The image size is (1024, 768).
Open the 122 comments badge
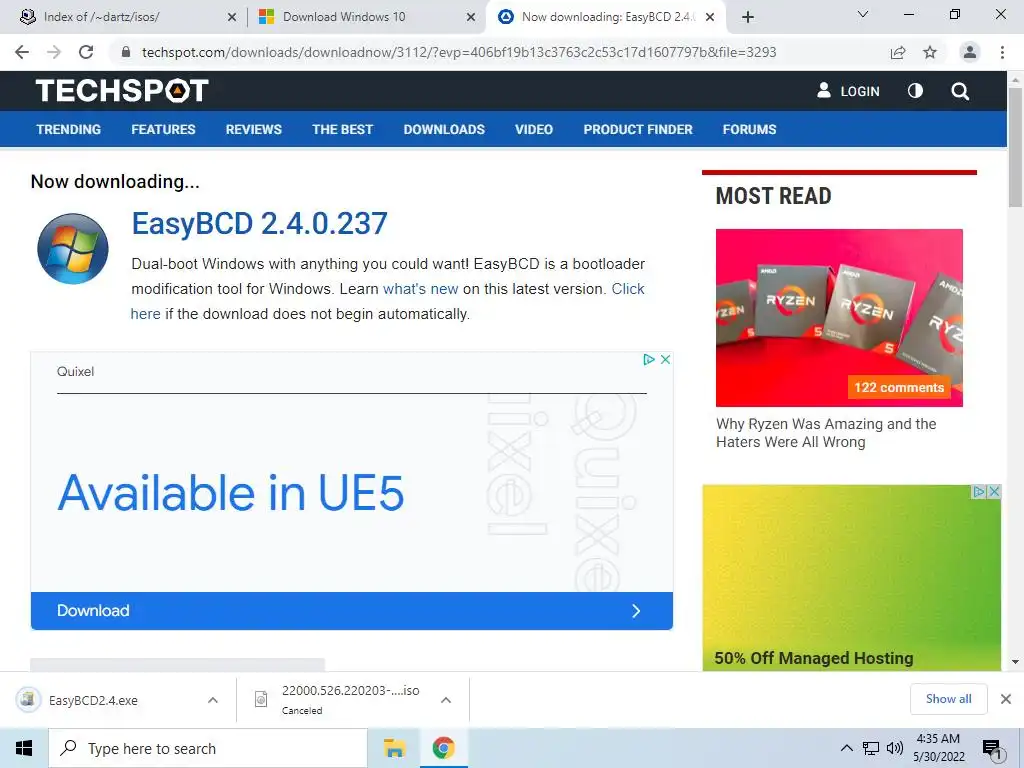tap(899, 387)
